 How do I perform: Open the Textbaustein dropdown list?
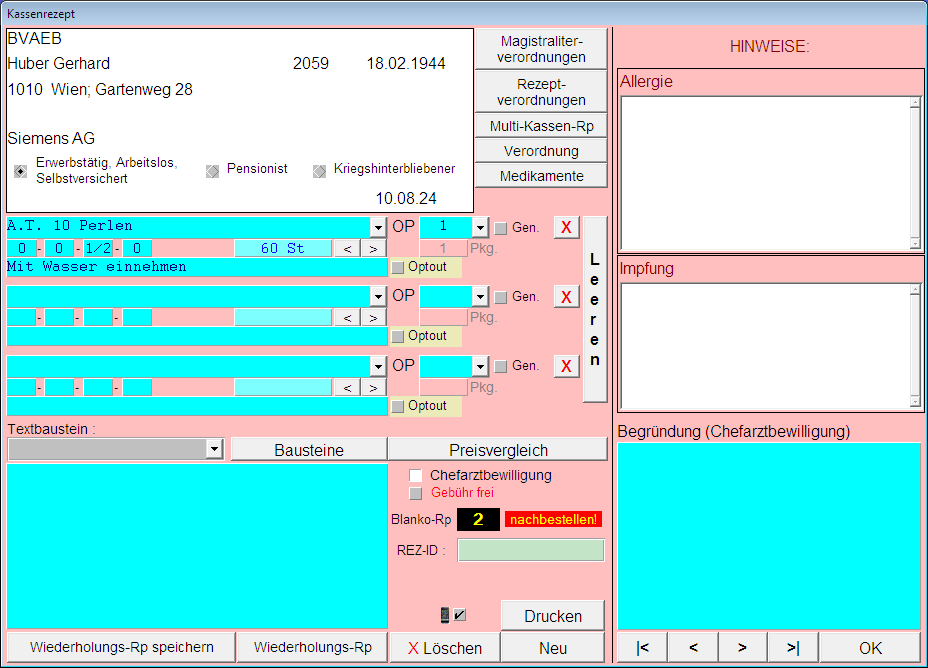coord(214,450)
